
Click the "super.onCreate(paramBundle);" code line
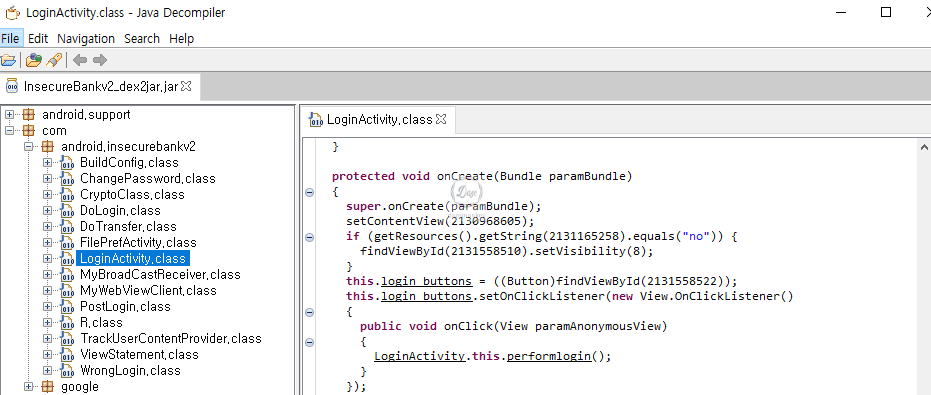(444, 207)
